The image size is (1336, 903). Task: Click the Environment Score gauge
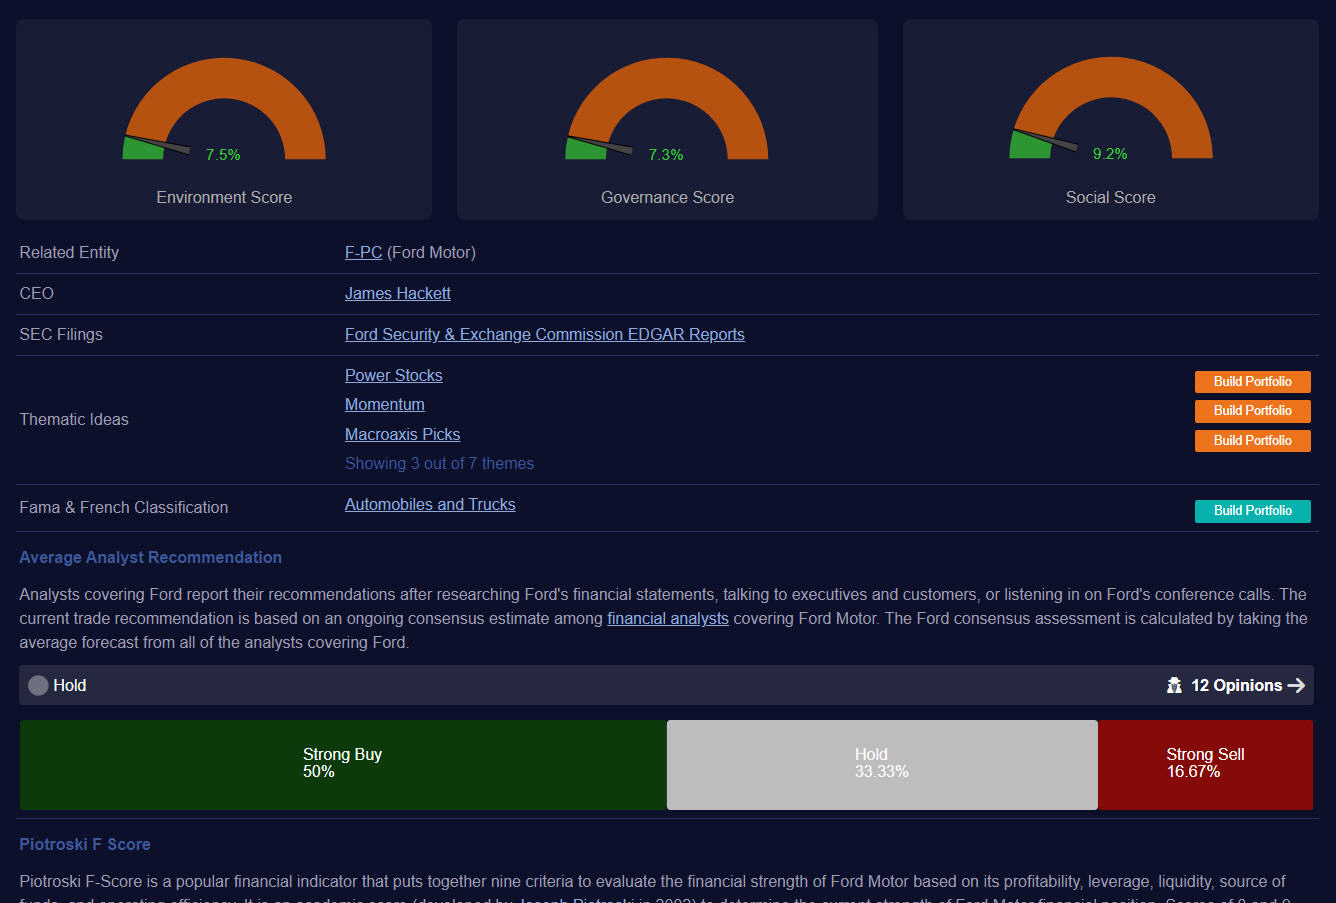click(x=224, y=109)
